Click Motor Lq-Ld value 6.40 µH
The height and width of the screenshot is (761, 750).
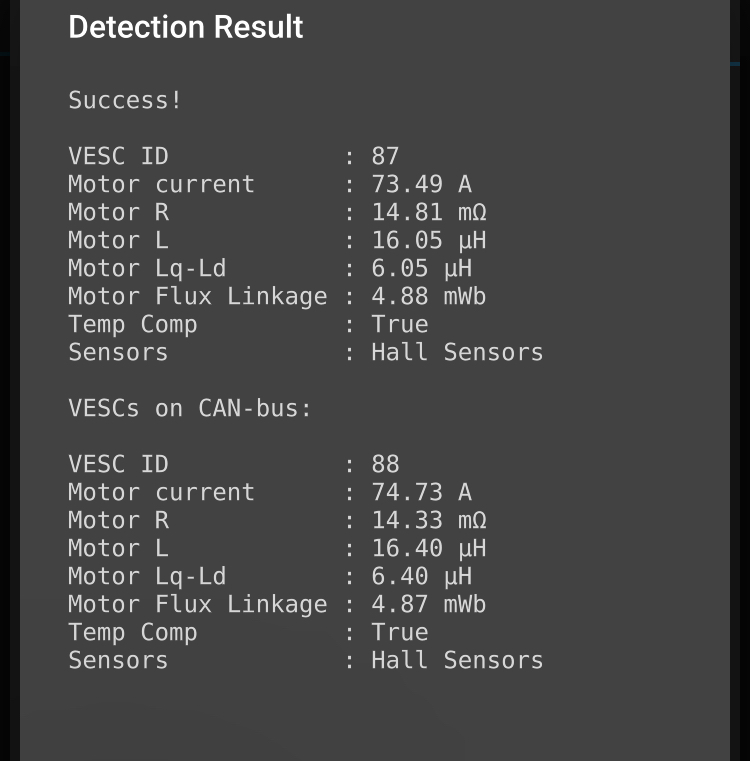point(421,577)
